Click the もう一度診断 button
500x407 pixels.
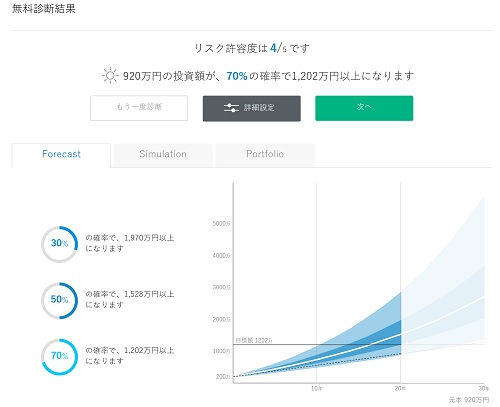(139, 108)
